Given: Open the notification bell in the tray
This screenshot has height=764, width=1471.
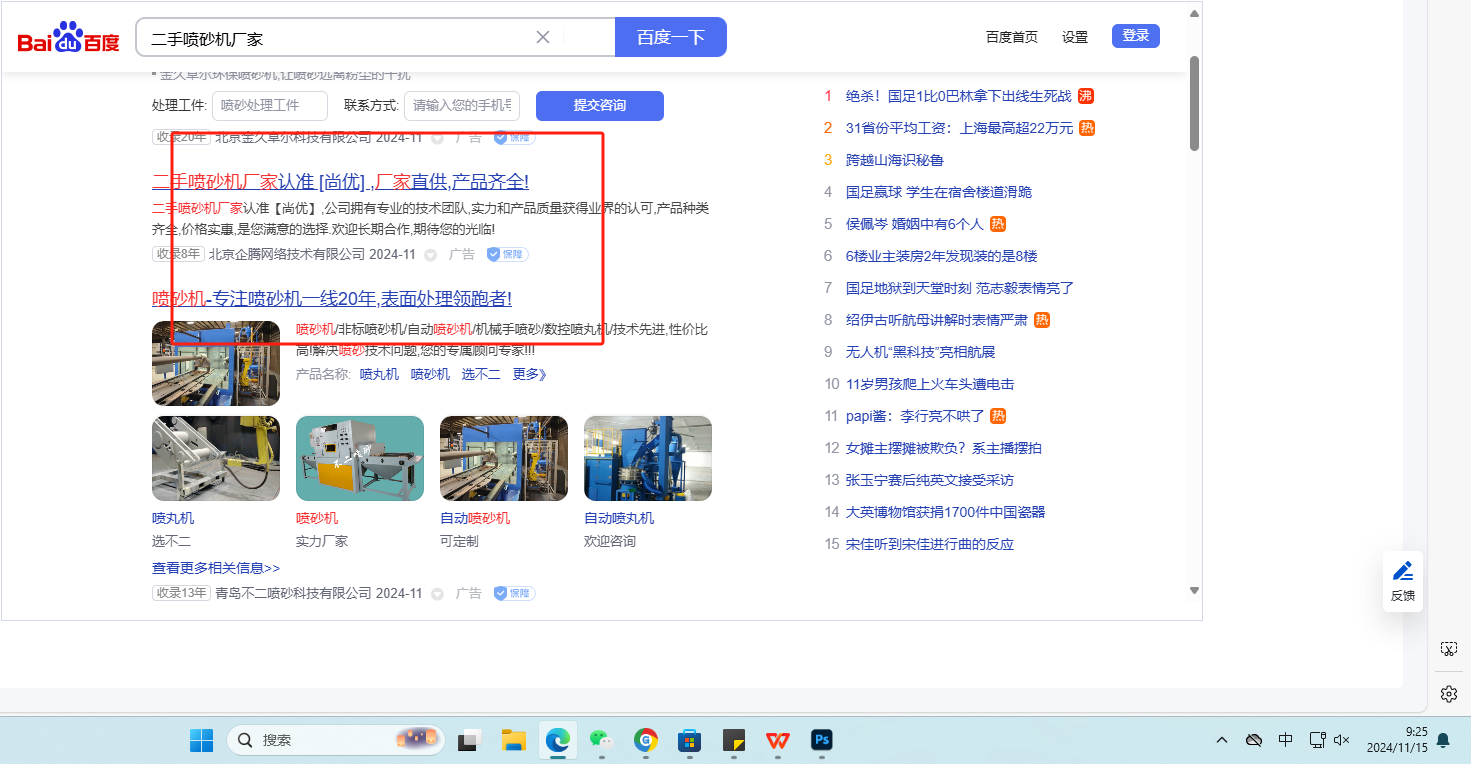Looking at the screenshot, I should [x=1443, y=740].
